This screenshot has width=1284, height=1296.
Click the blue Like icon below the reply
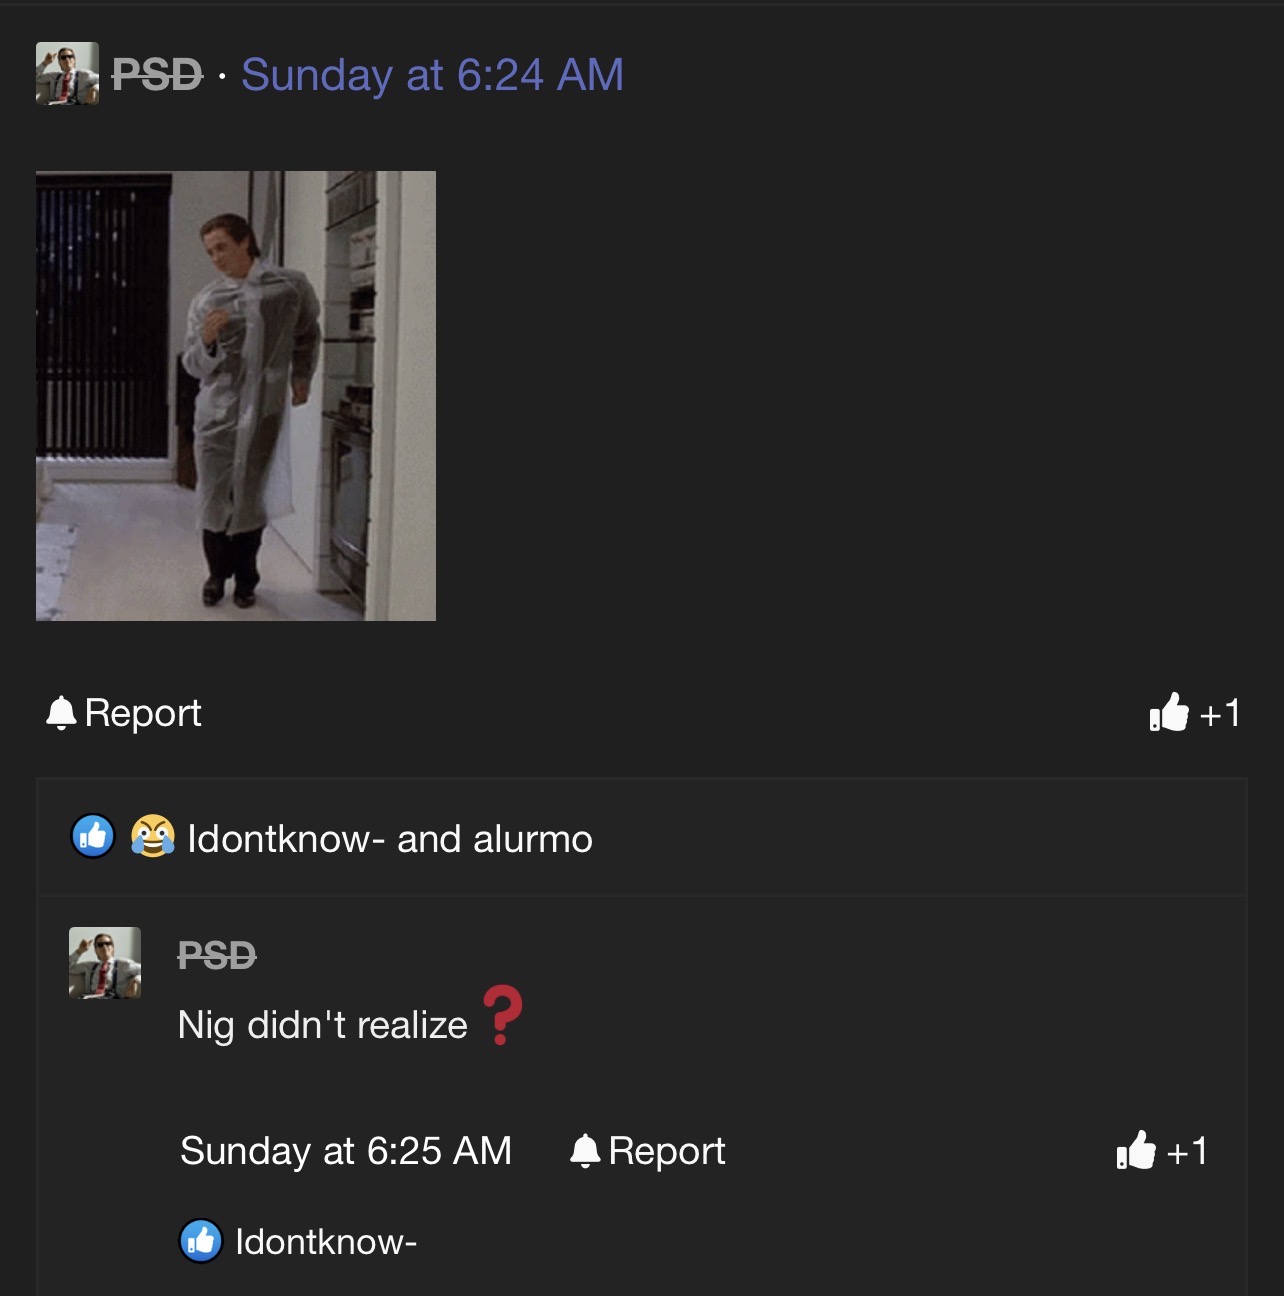coord(201,1242)
